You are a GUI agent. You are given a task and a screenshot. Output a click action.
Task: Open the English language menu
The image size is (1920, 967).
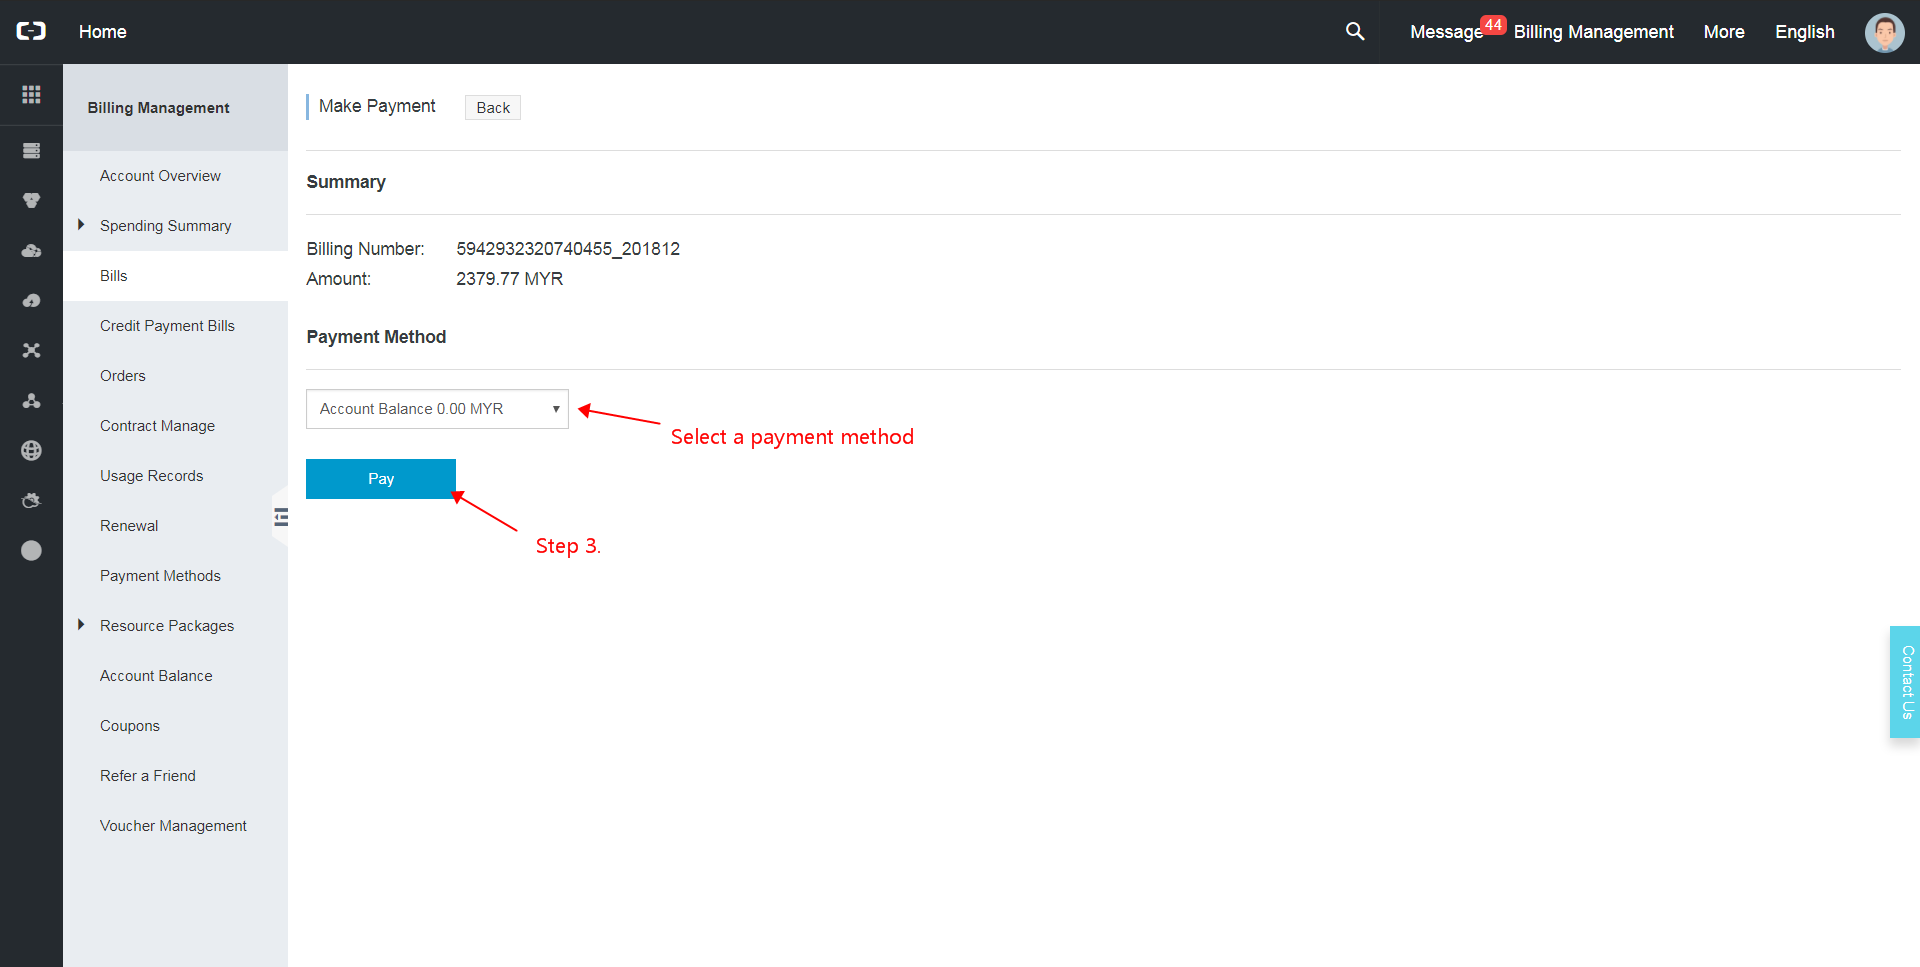(1804, 32)
